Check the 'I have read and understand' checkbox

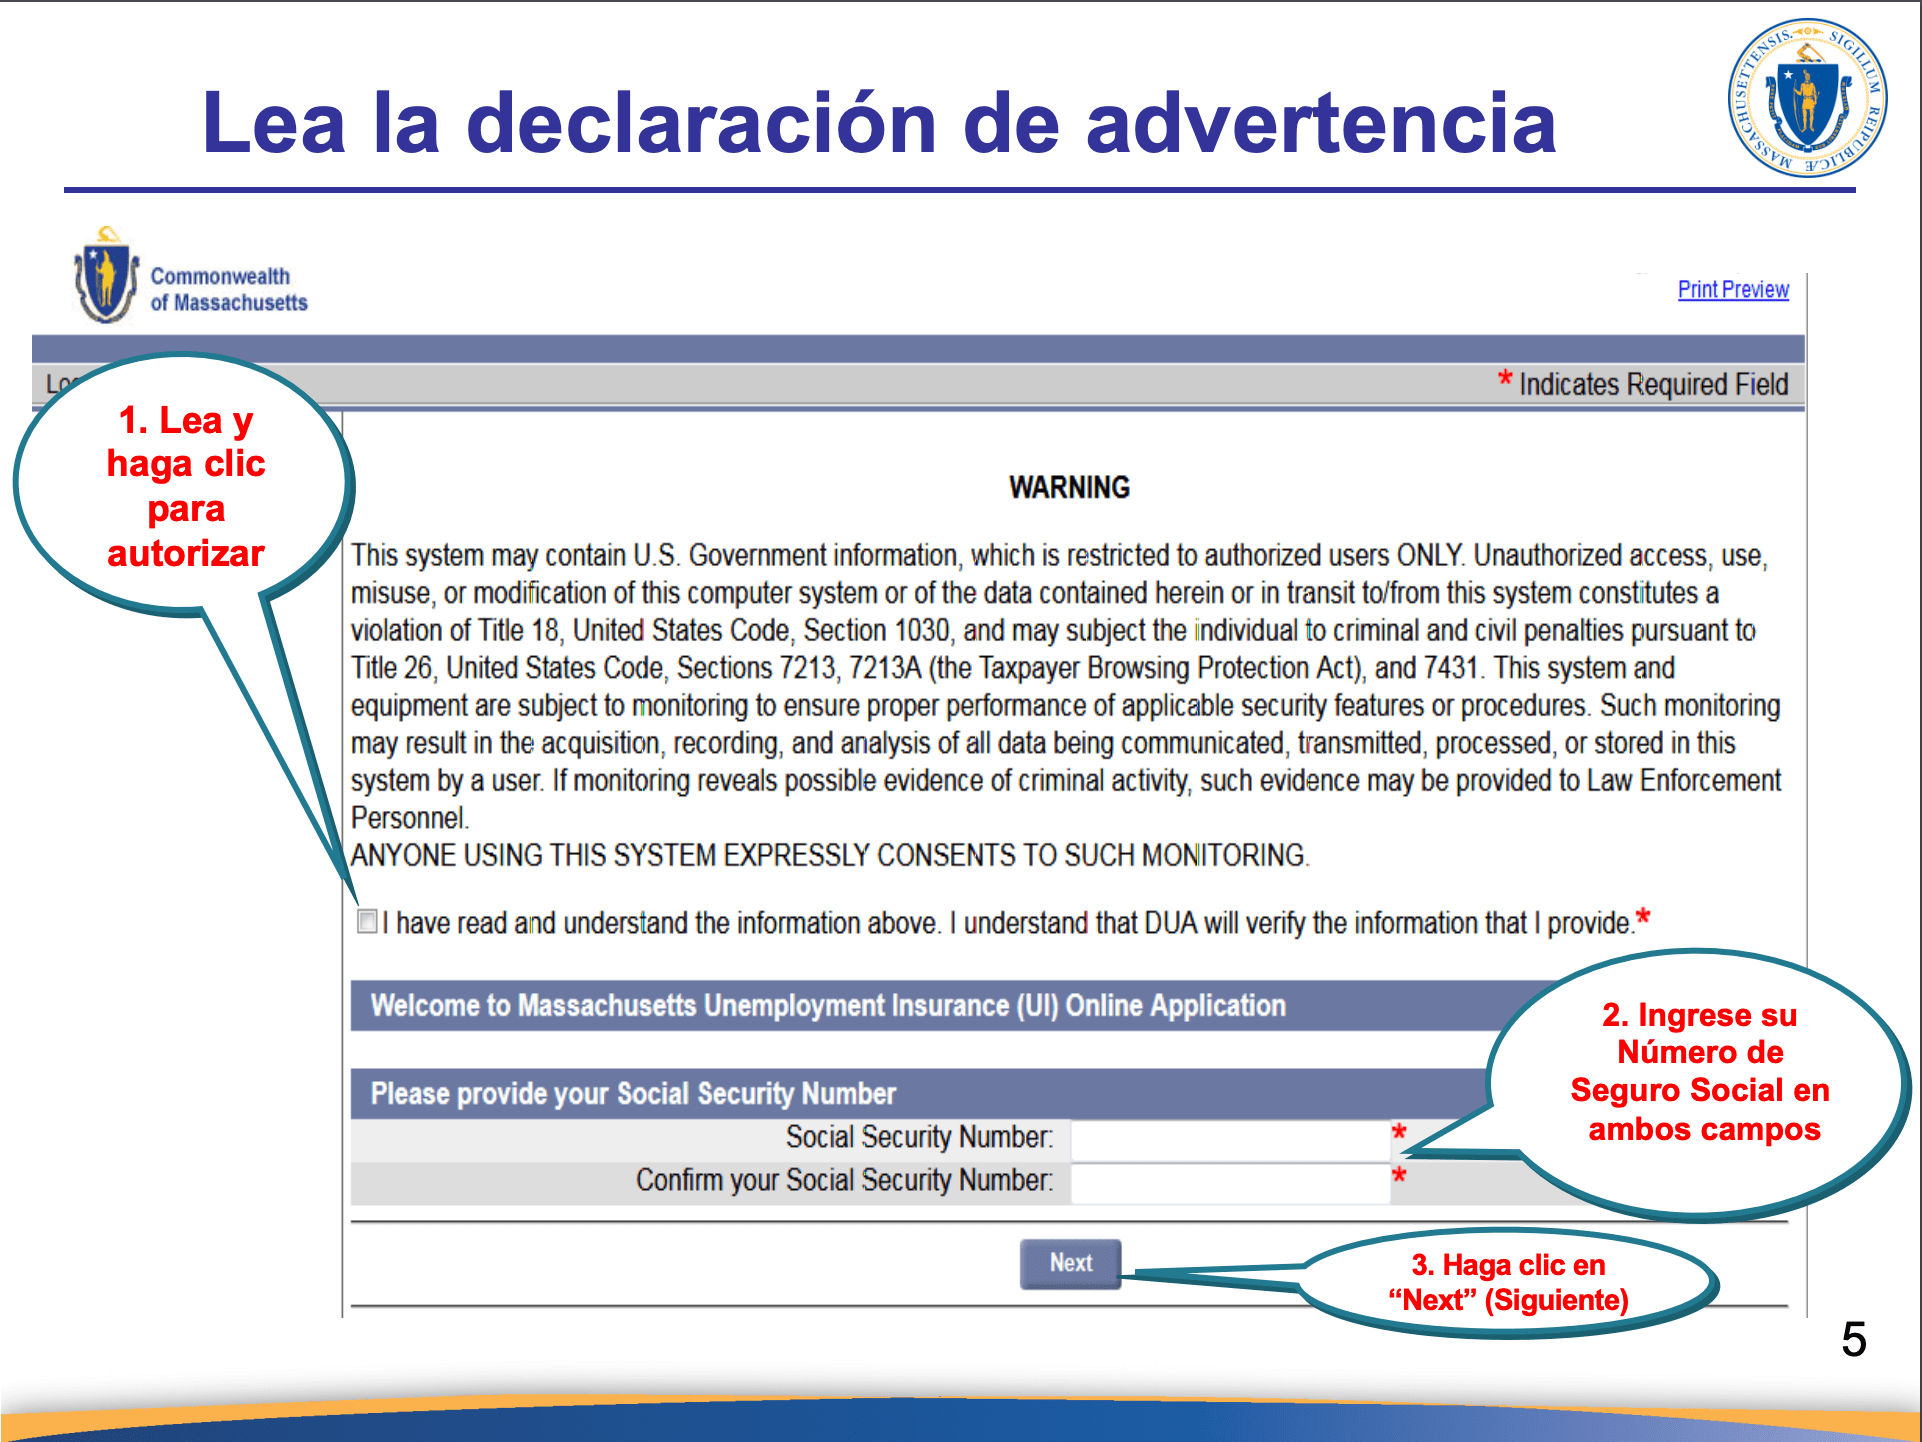pos(367,921)
